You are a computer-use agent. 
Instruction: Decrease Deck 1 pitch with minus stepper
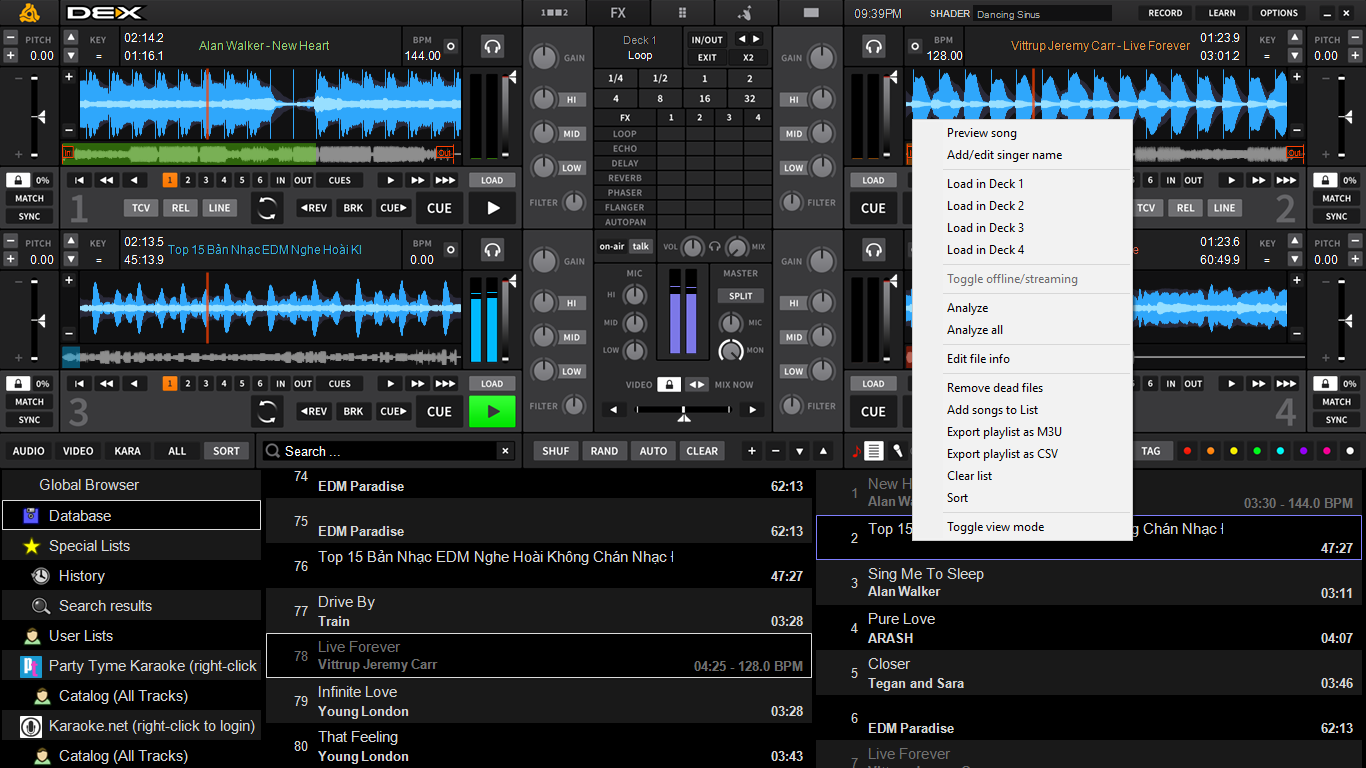coord(11,38)
